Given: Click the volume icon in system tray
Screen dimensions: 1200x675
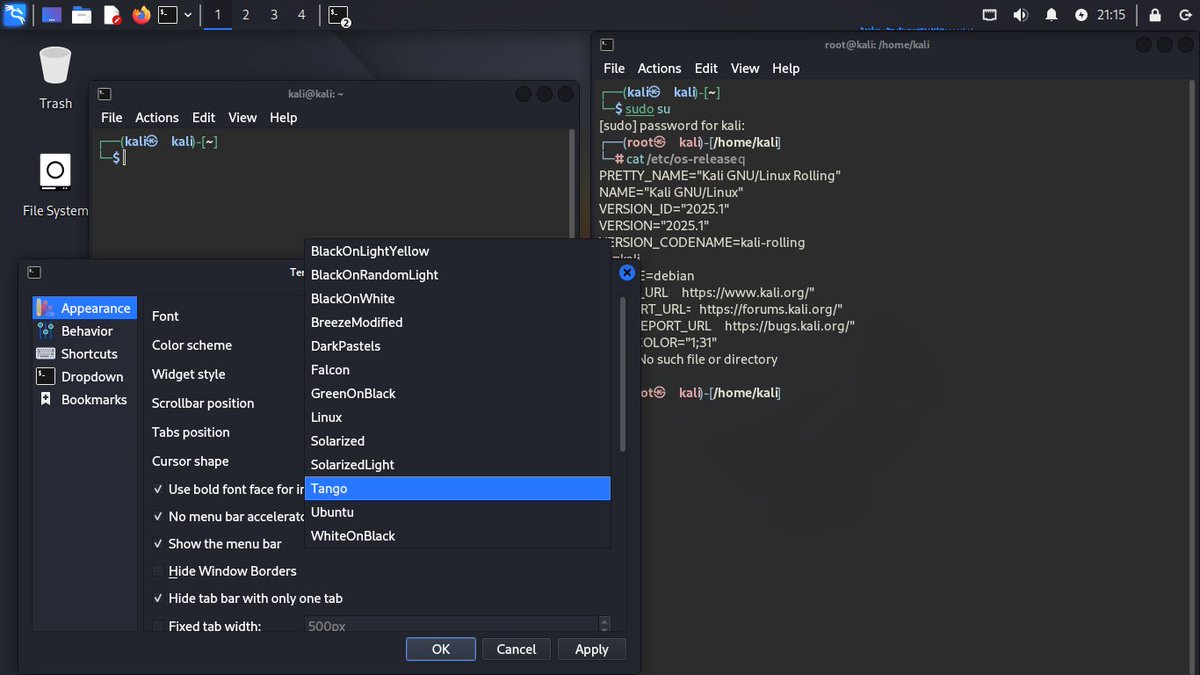Looking at the screenshot, I should [x=1022, y=15].
